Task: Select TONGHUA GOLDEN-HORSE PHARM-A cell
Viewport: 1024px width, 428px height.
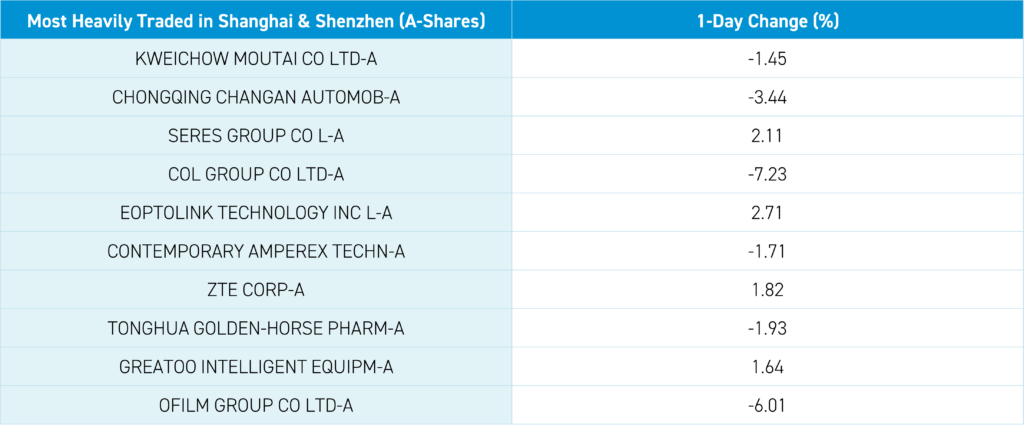Action: coord(256,328)
